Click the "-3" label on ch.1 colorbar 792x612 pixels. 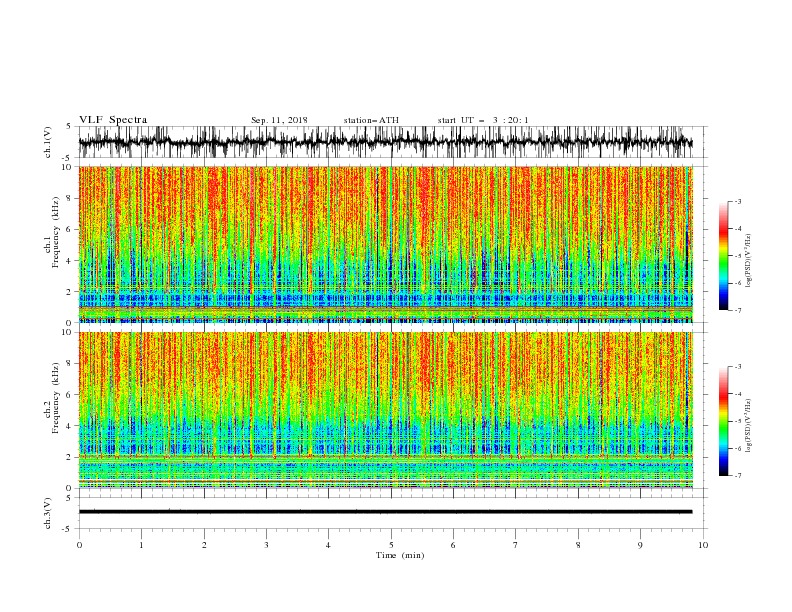pyautogui.click(x=738, y=201)
